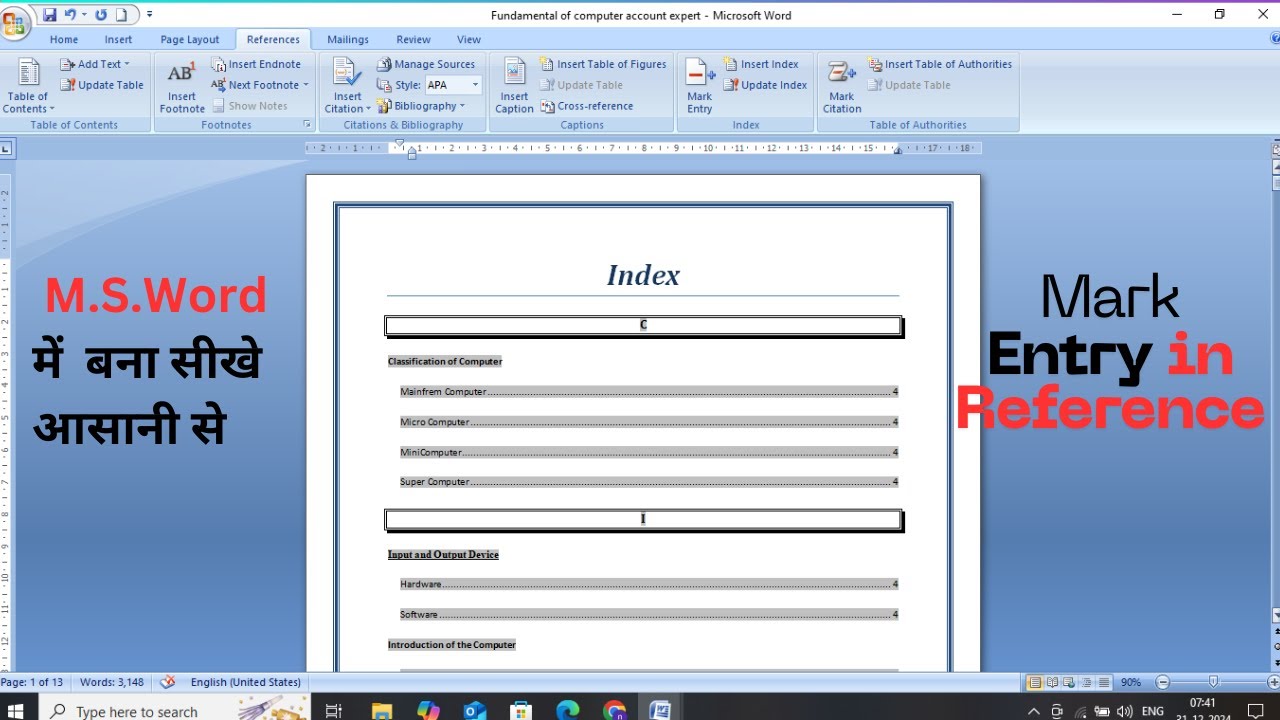
Task: Open the Mailings tab
Action: click(348, 40)
